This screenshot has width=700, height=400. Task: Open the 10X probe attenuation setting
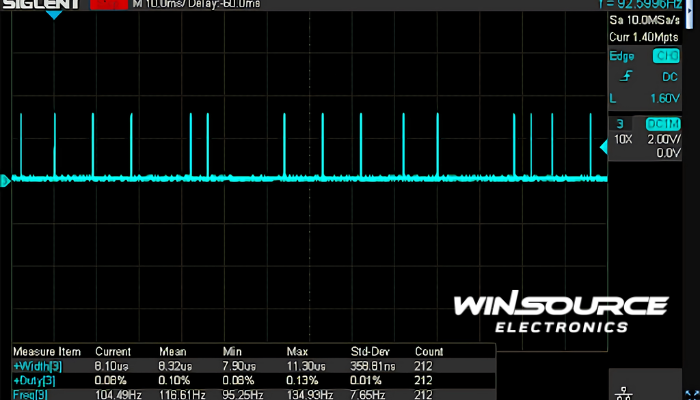tap(621, 138)
